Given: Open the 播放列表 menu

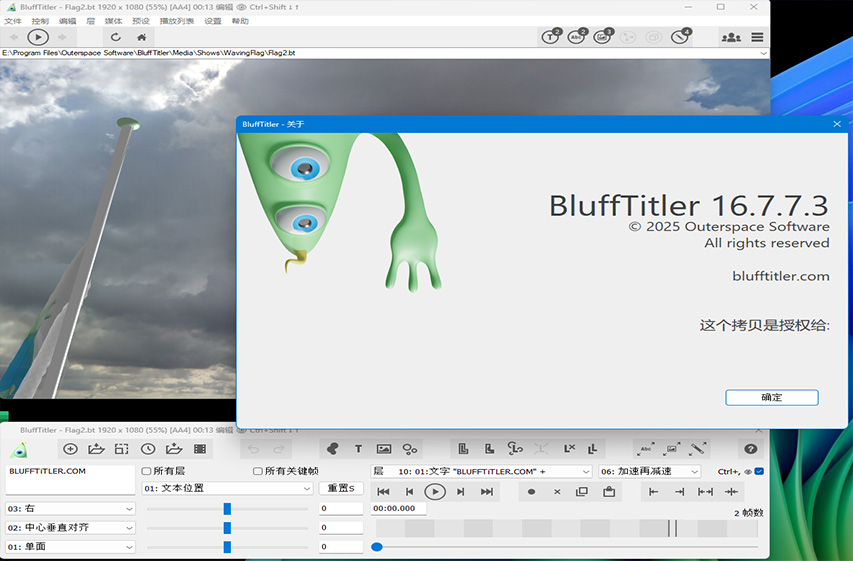Looking at the screenshot, I should pos(175,20).
